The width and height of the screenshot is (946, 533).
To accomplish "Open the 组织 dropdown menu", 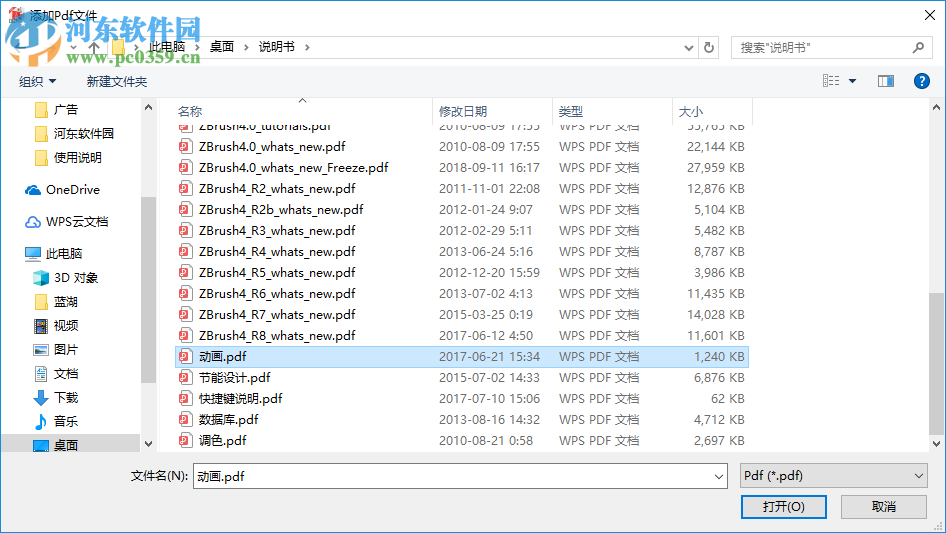I will [x=37, y=81].
